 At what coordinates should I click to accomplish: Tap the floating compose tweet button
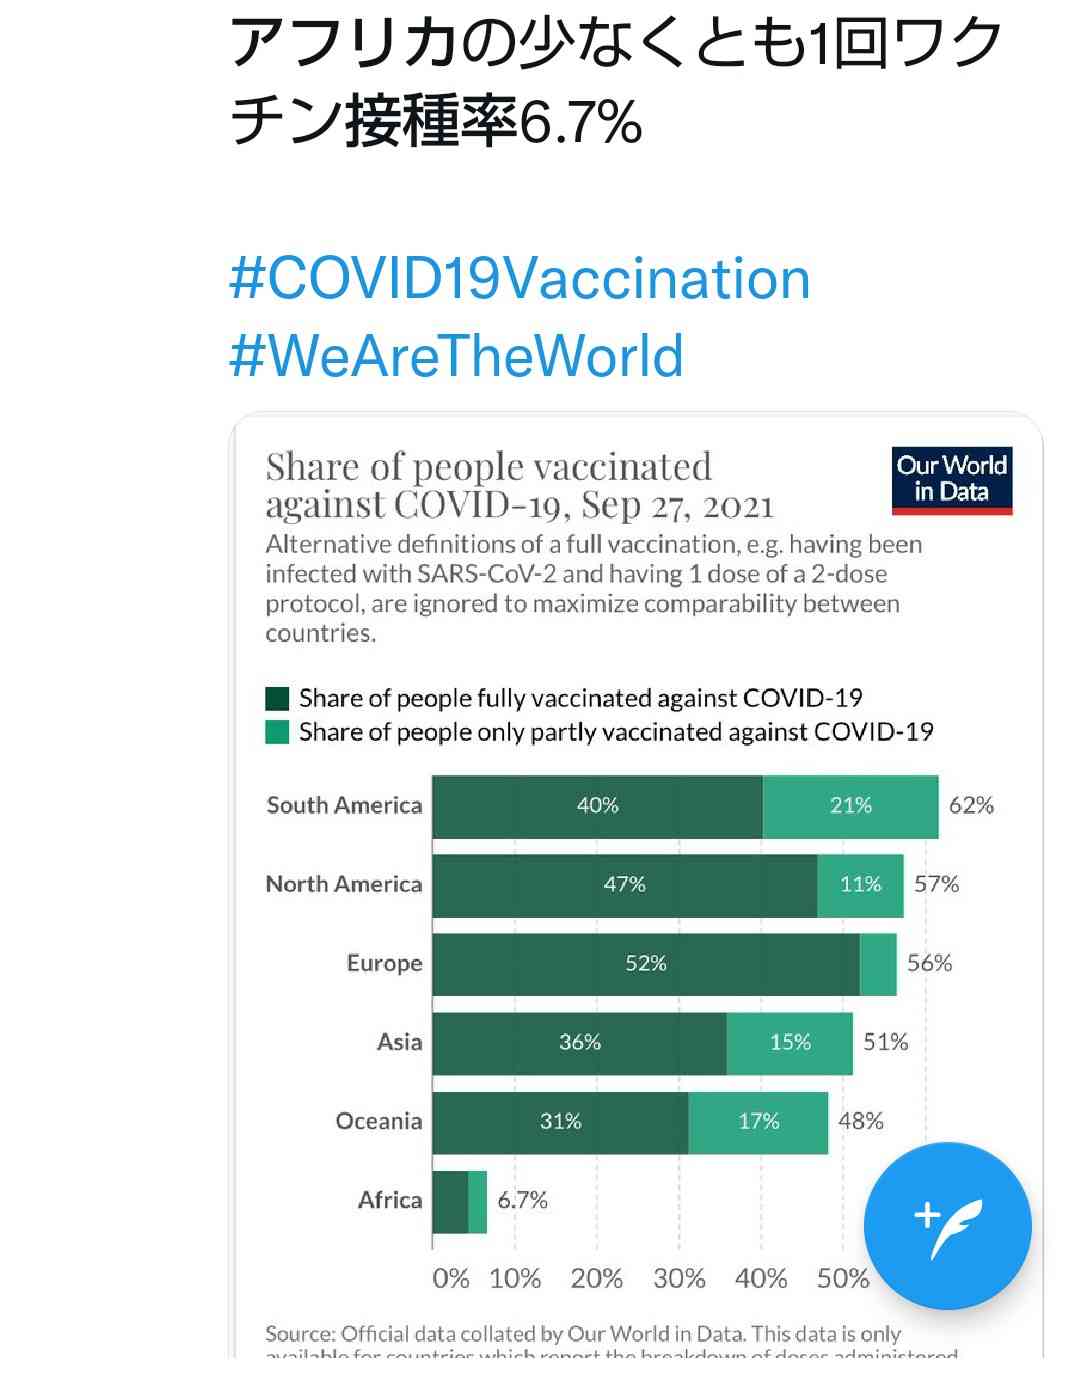coord(947,1225)
